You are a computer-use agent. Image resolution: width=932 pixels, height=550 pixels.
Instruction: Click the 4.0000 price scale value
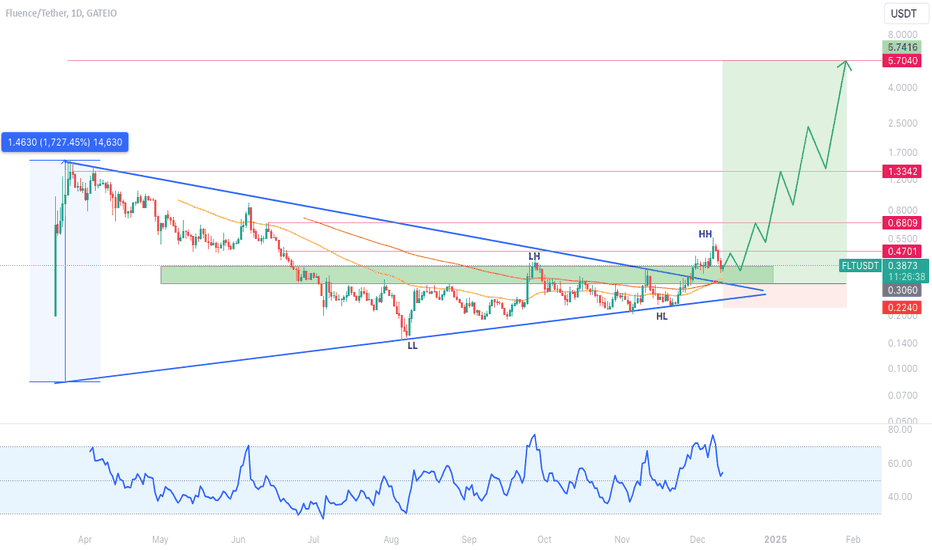click(903, 87)
